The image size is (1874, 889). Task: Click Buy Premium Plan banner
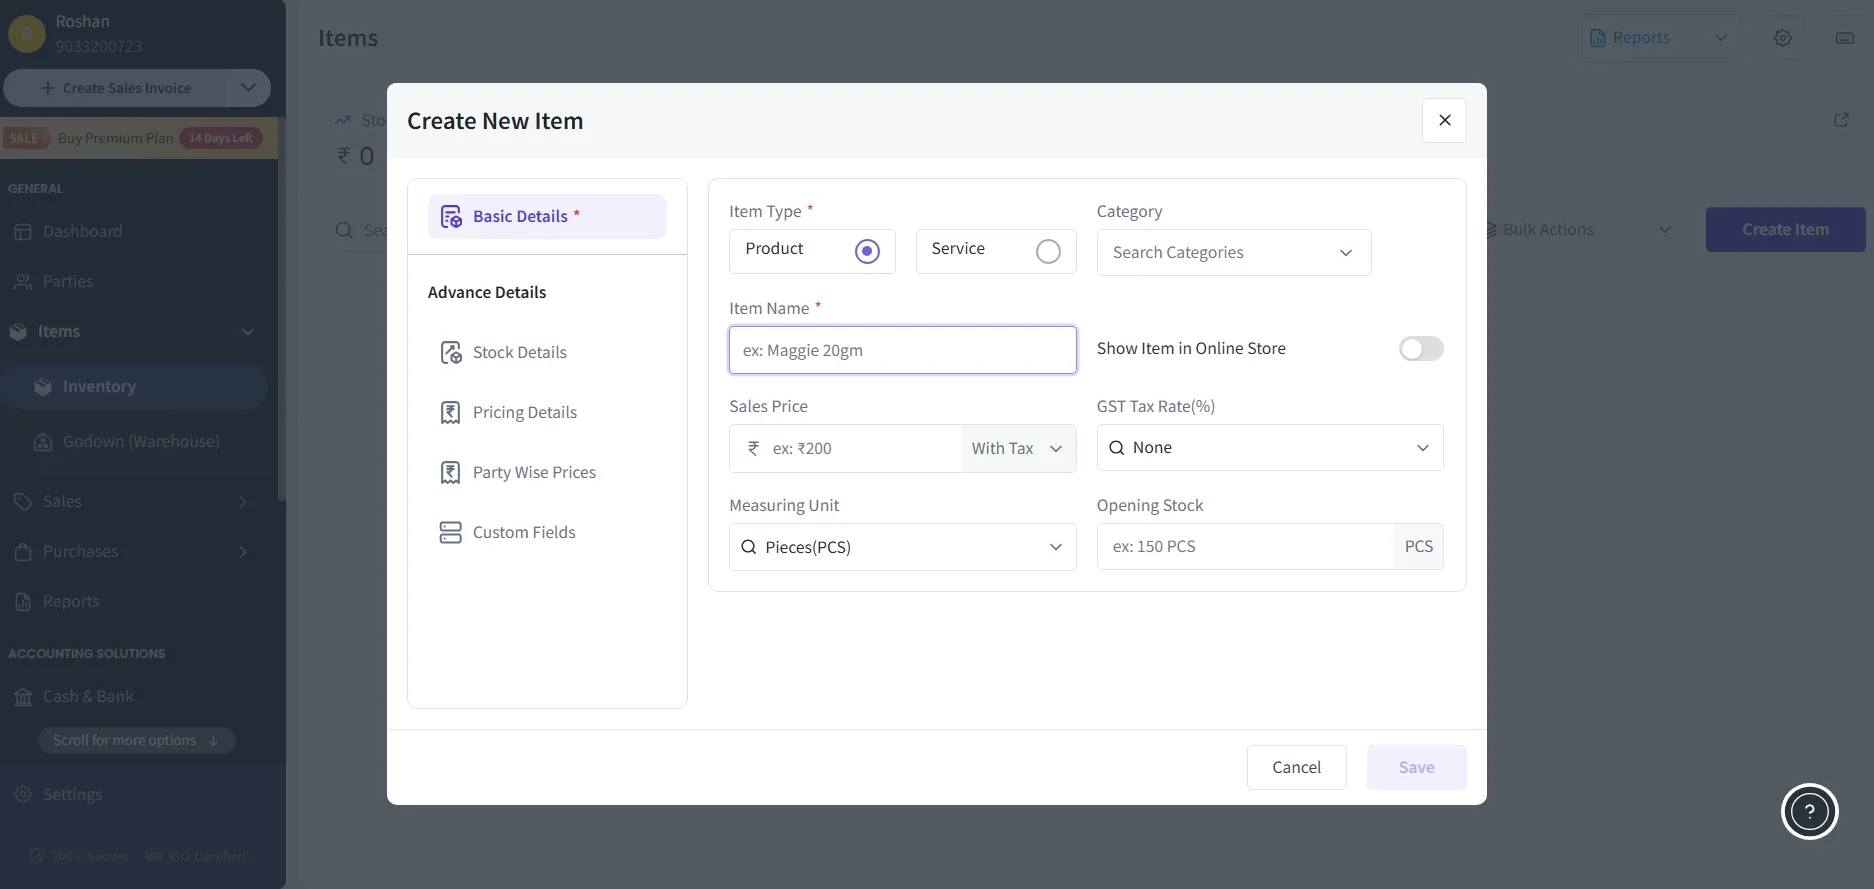[x=138, y=138]
